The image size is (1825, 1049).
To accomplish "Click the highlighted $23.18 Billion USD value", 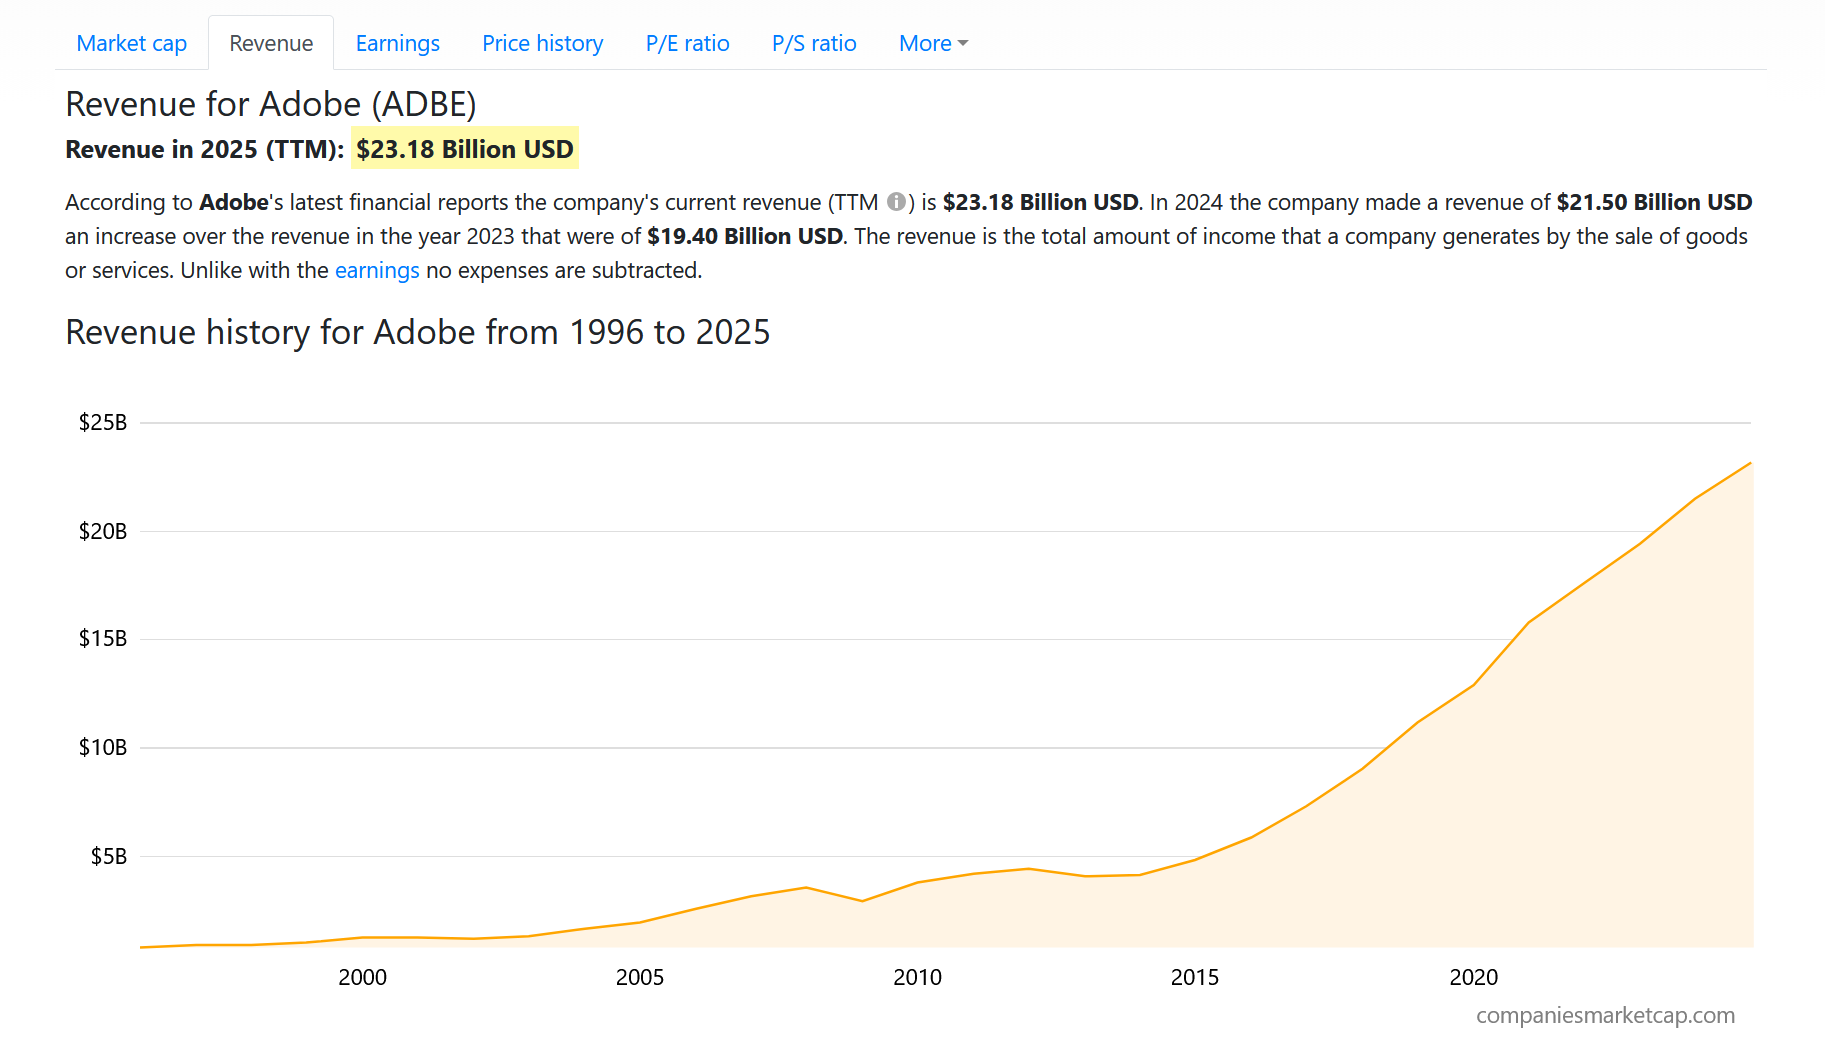I will 465,149.
